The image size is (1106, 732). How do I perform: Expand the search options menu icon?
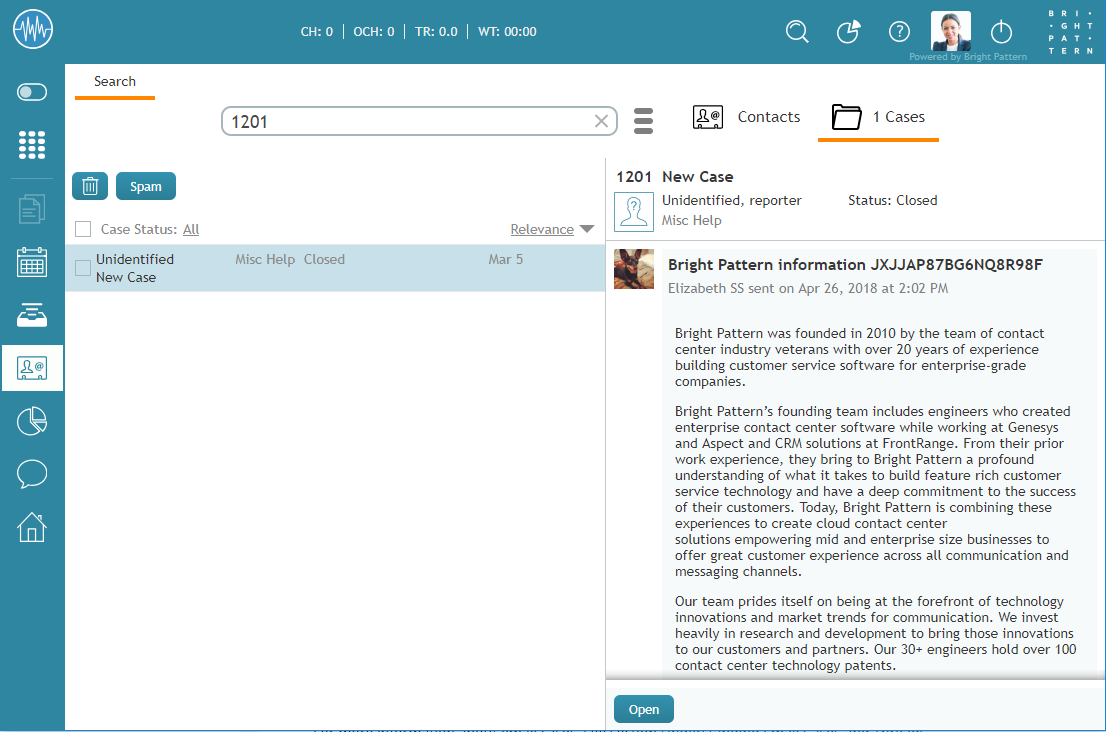click(644, 121)
